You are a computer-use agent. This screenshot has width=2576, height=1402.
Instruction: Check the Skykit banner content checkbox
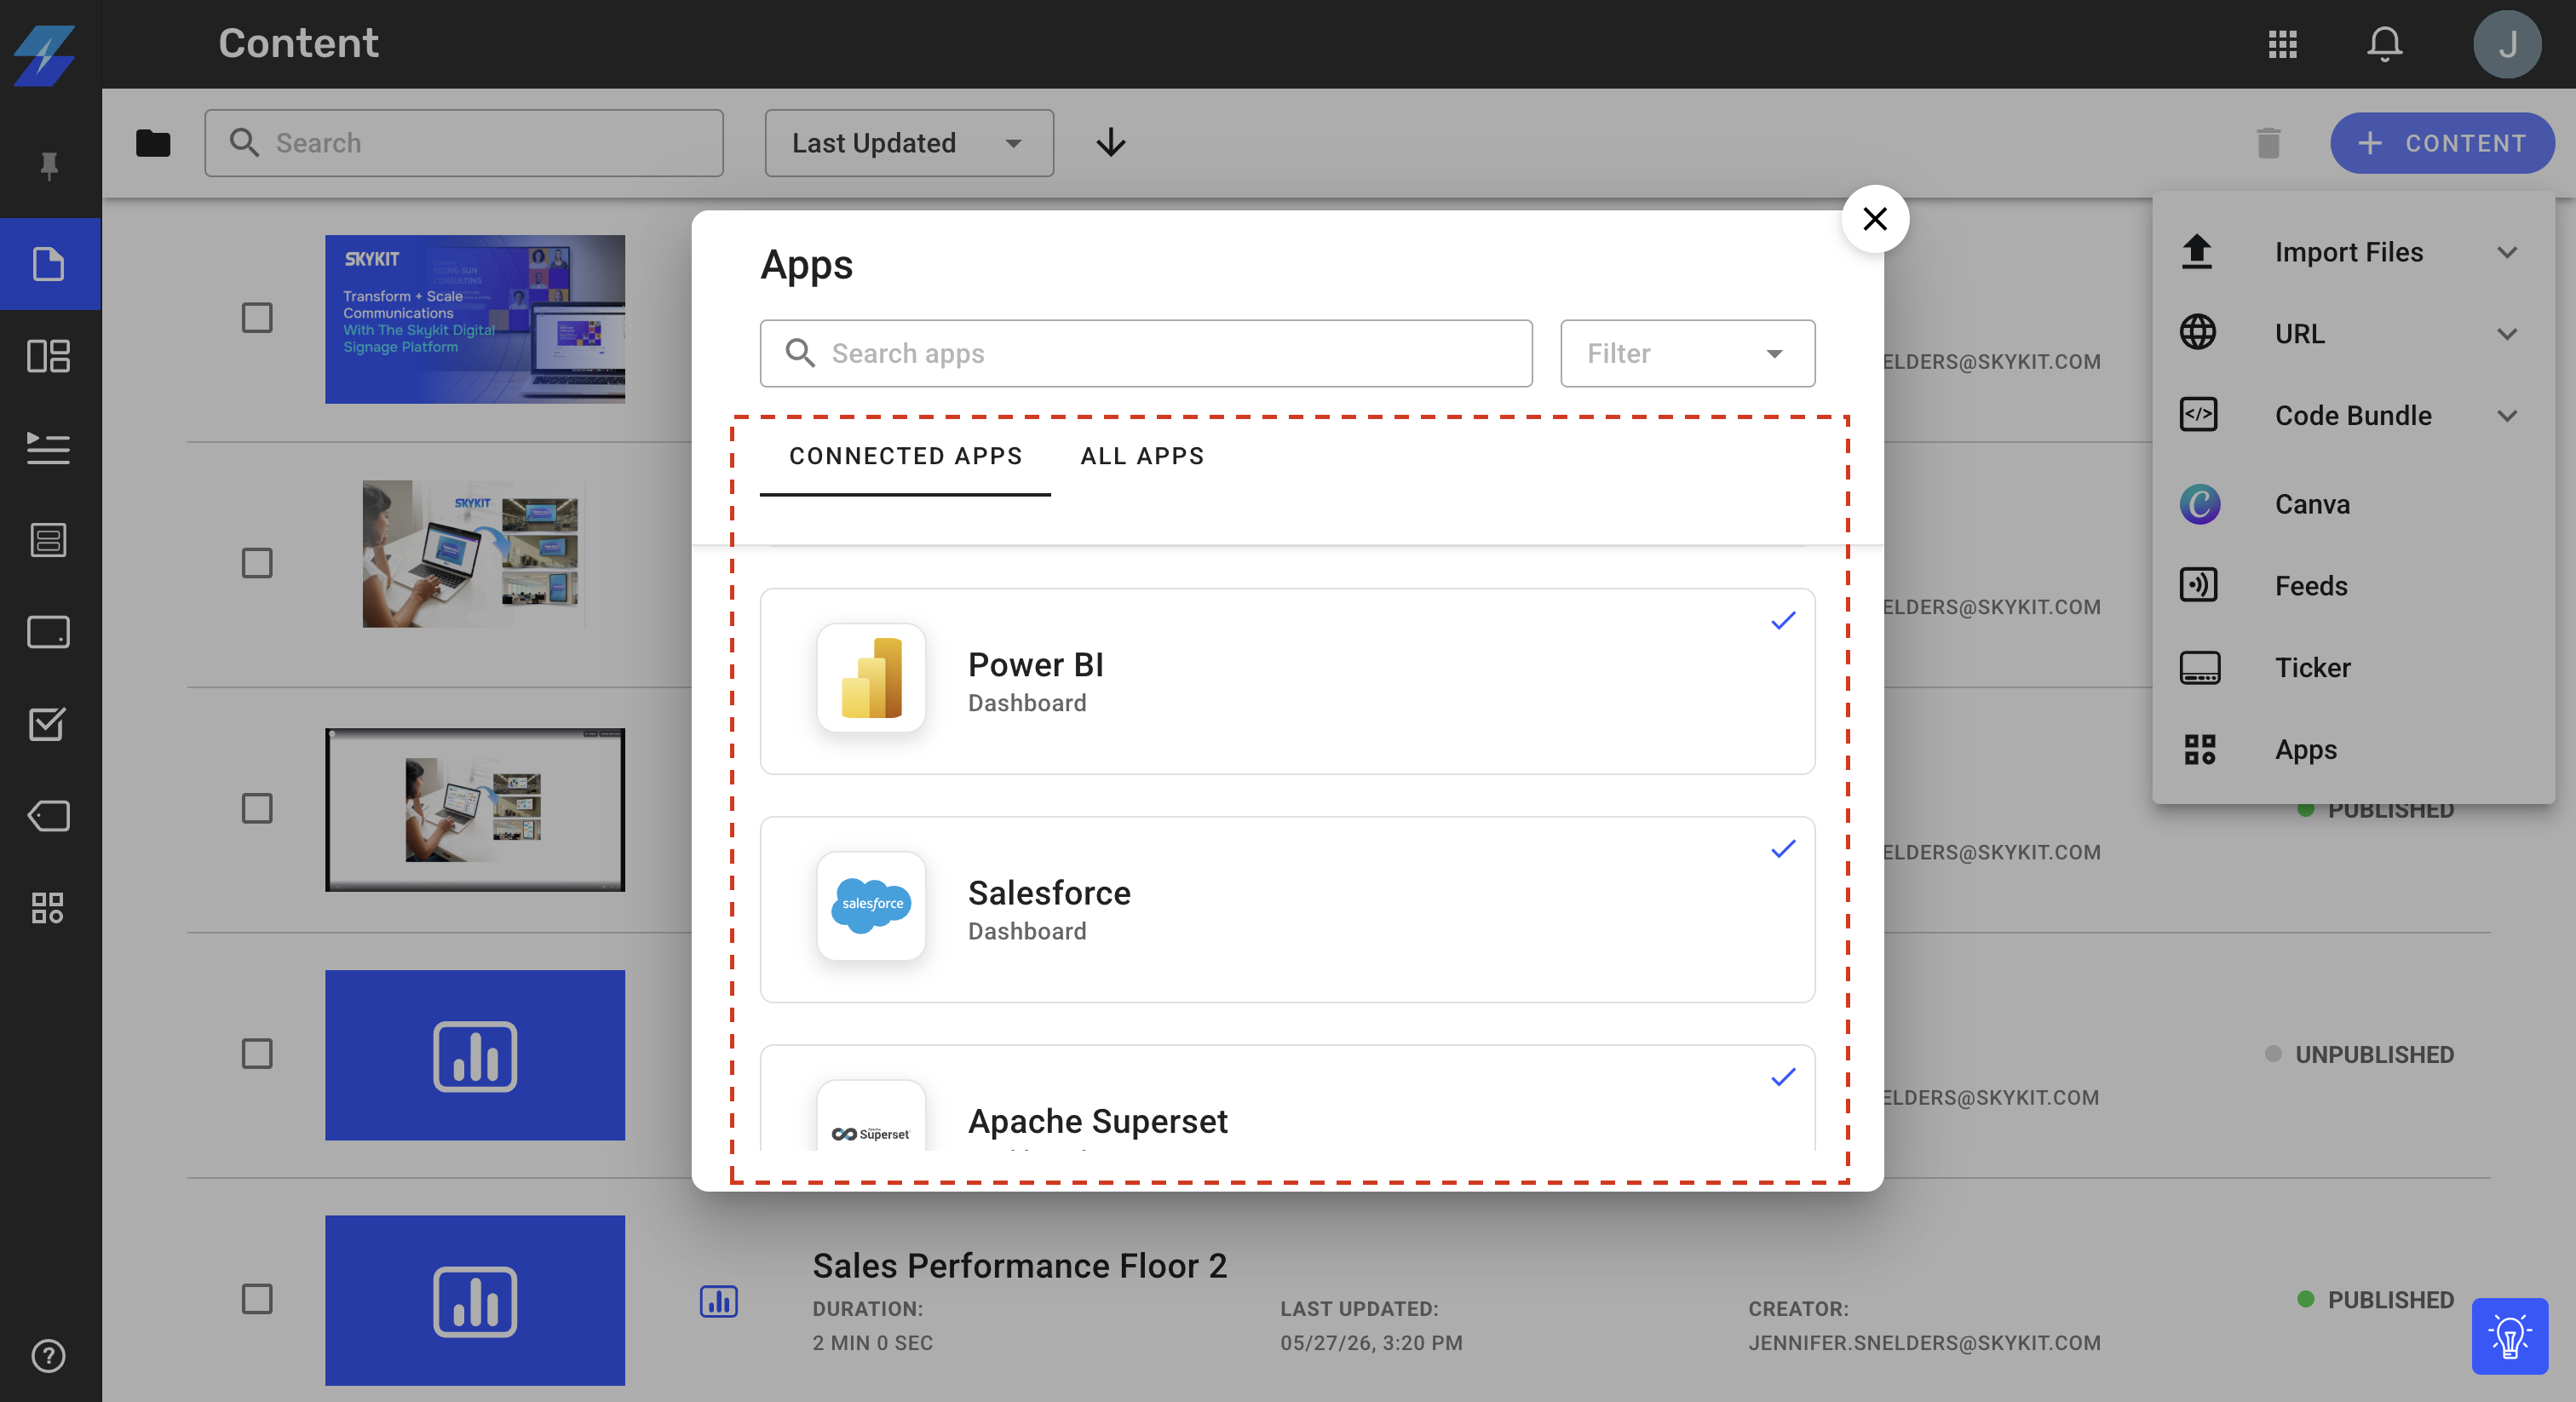(x=257, y=318)
